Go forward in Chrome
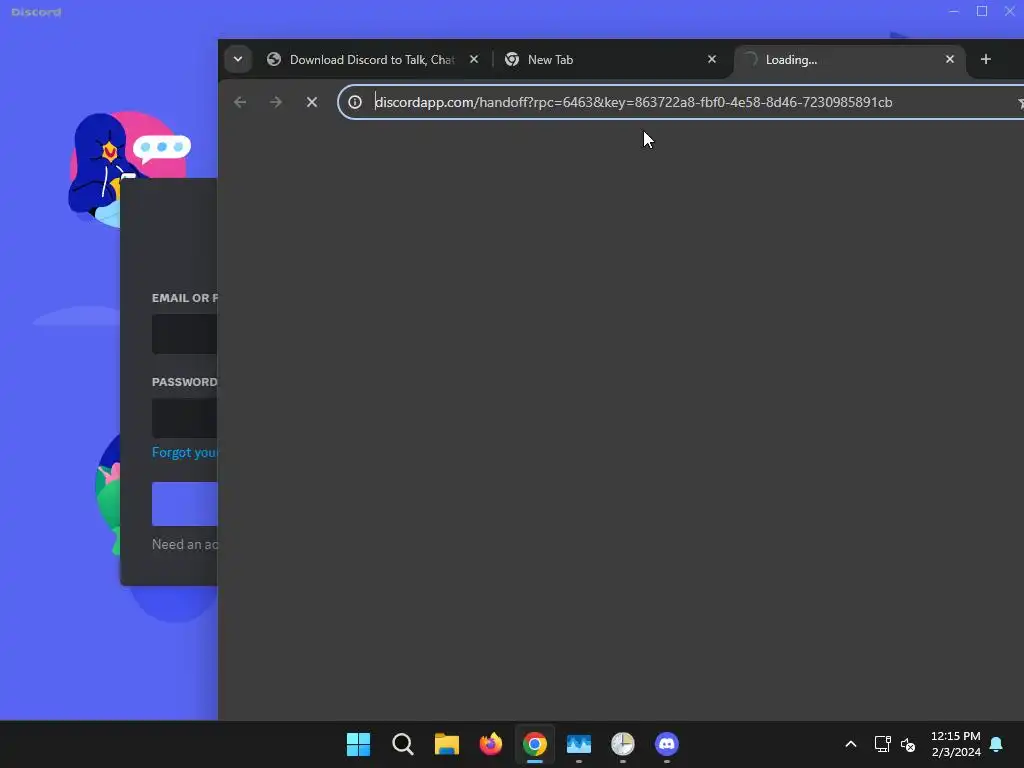 pyautogui.click(x=276, y=102)
